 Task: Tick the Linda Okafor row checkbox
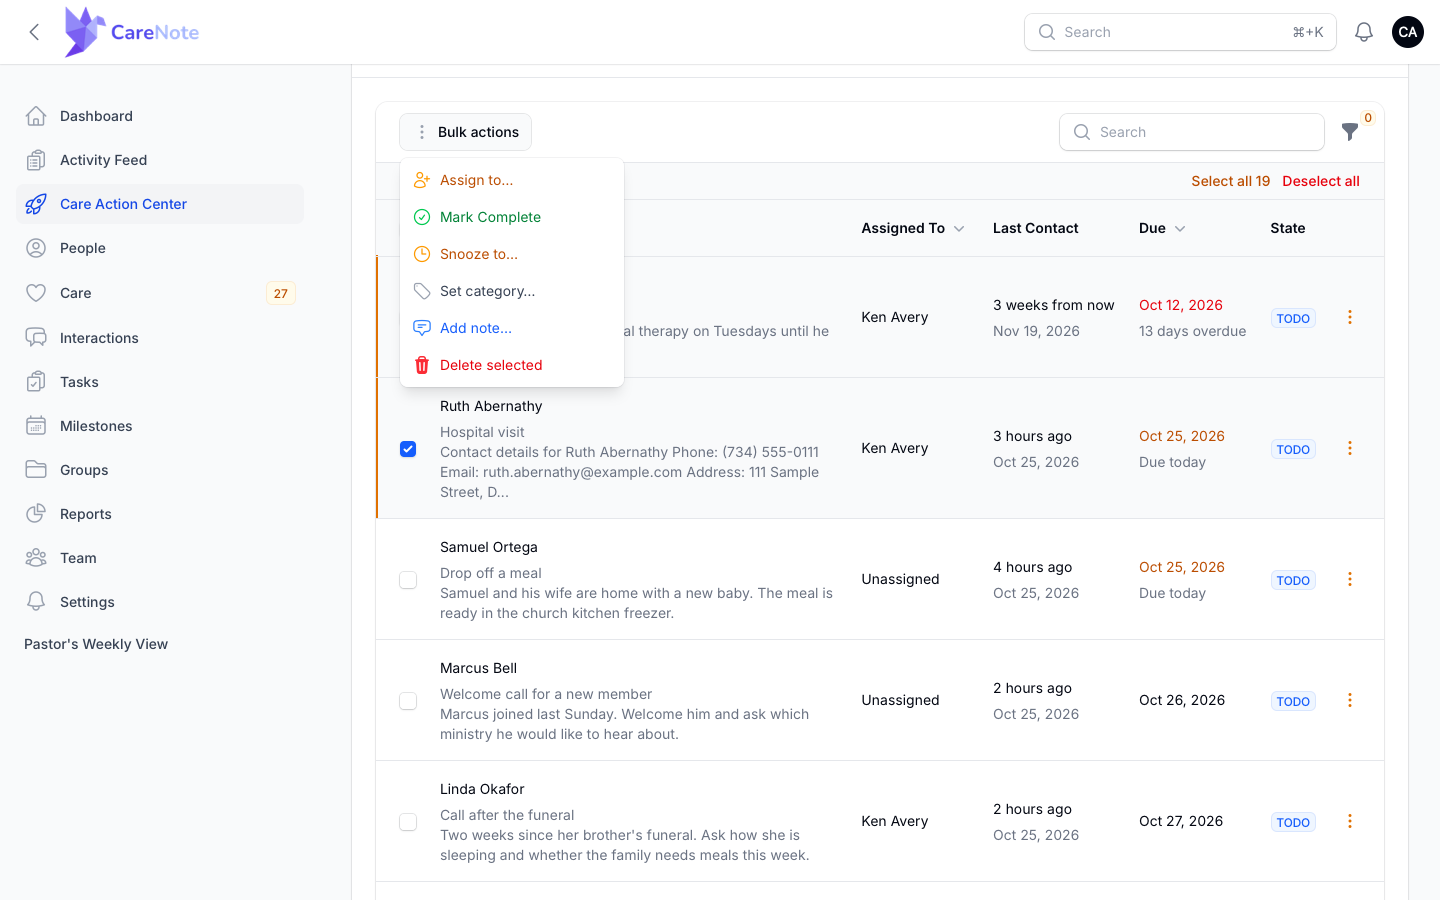point(408,822)
